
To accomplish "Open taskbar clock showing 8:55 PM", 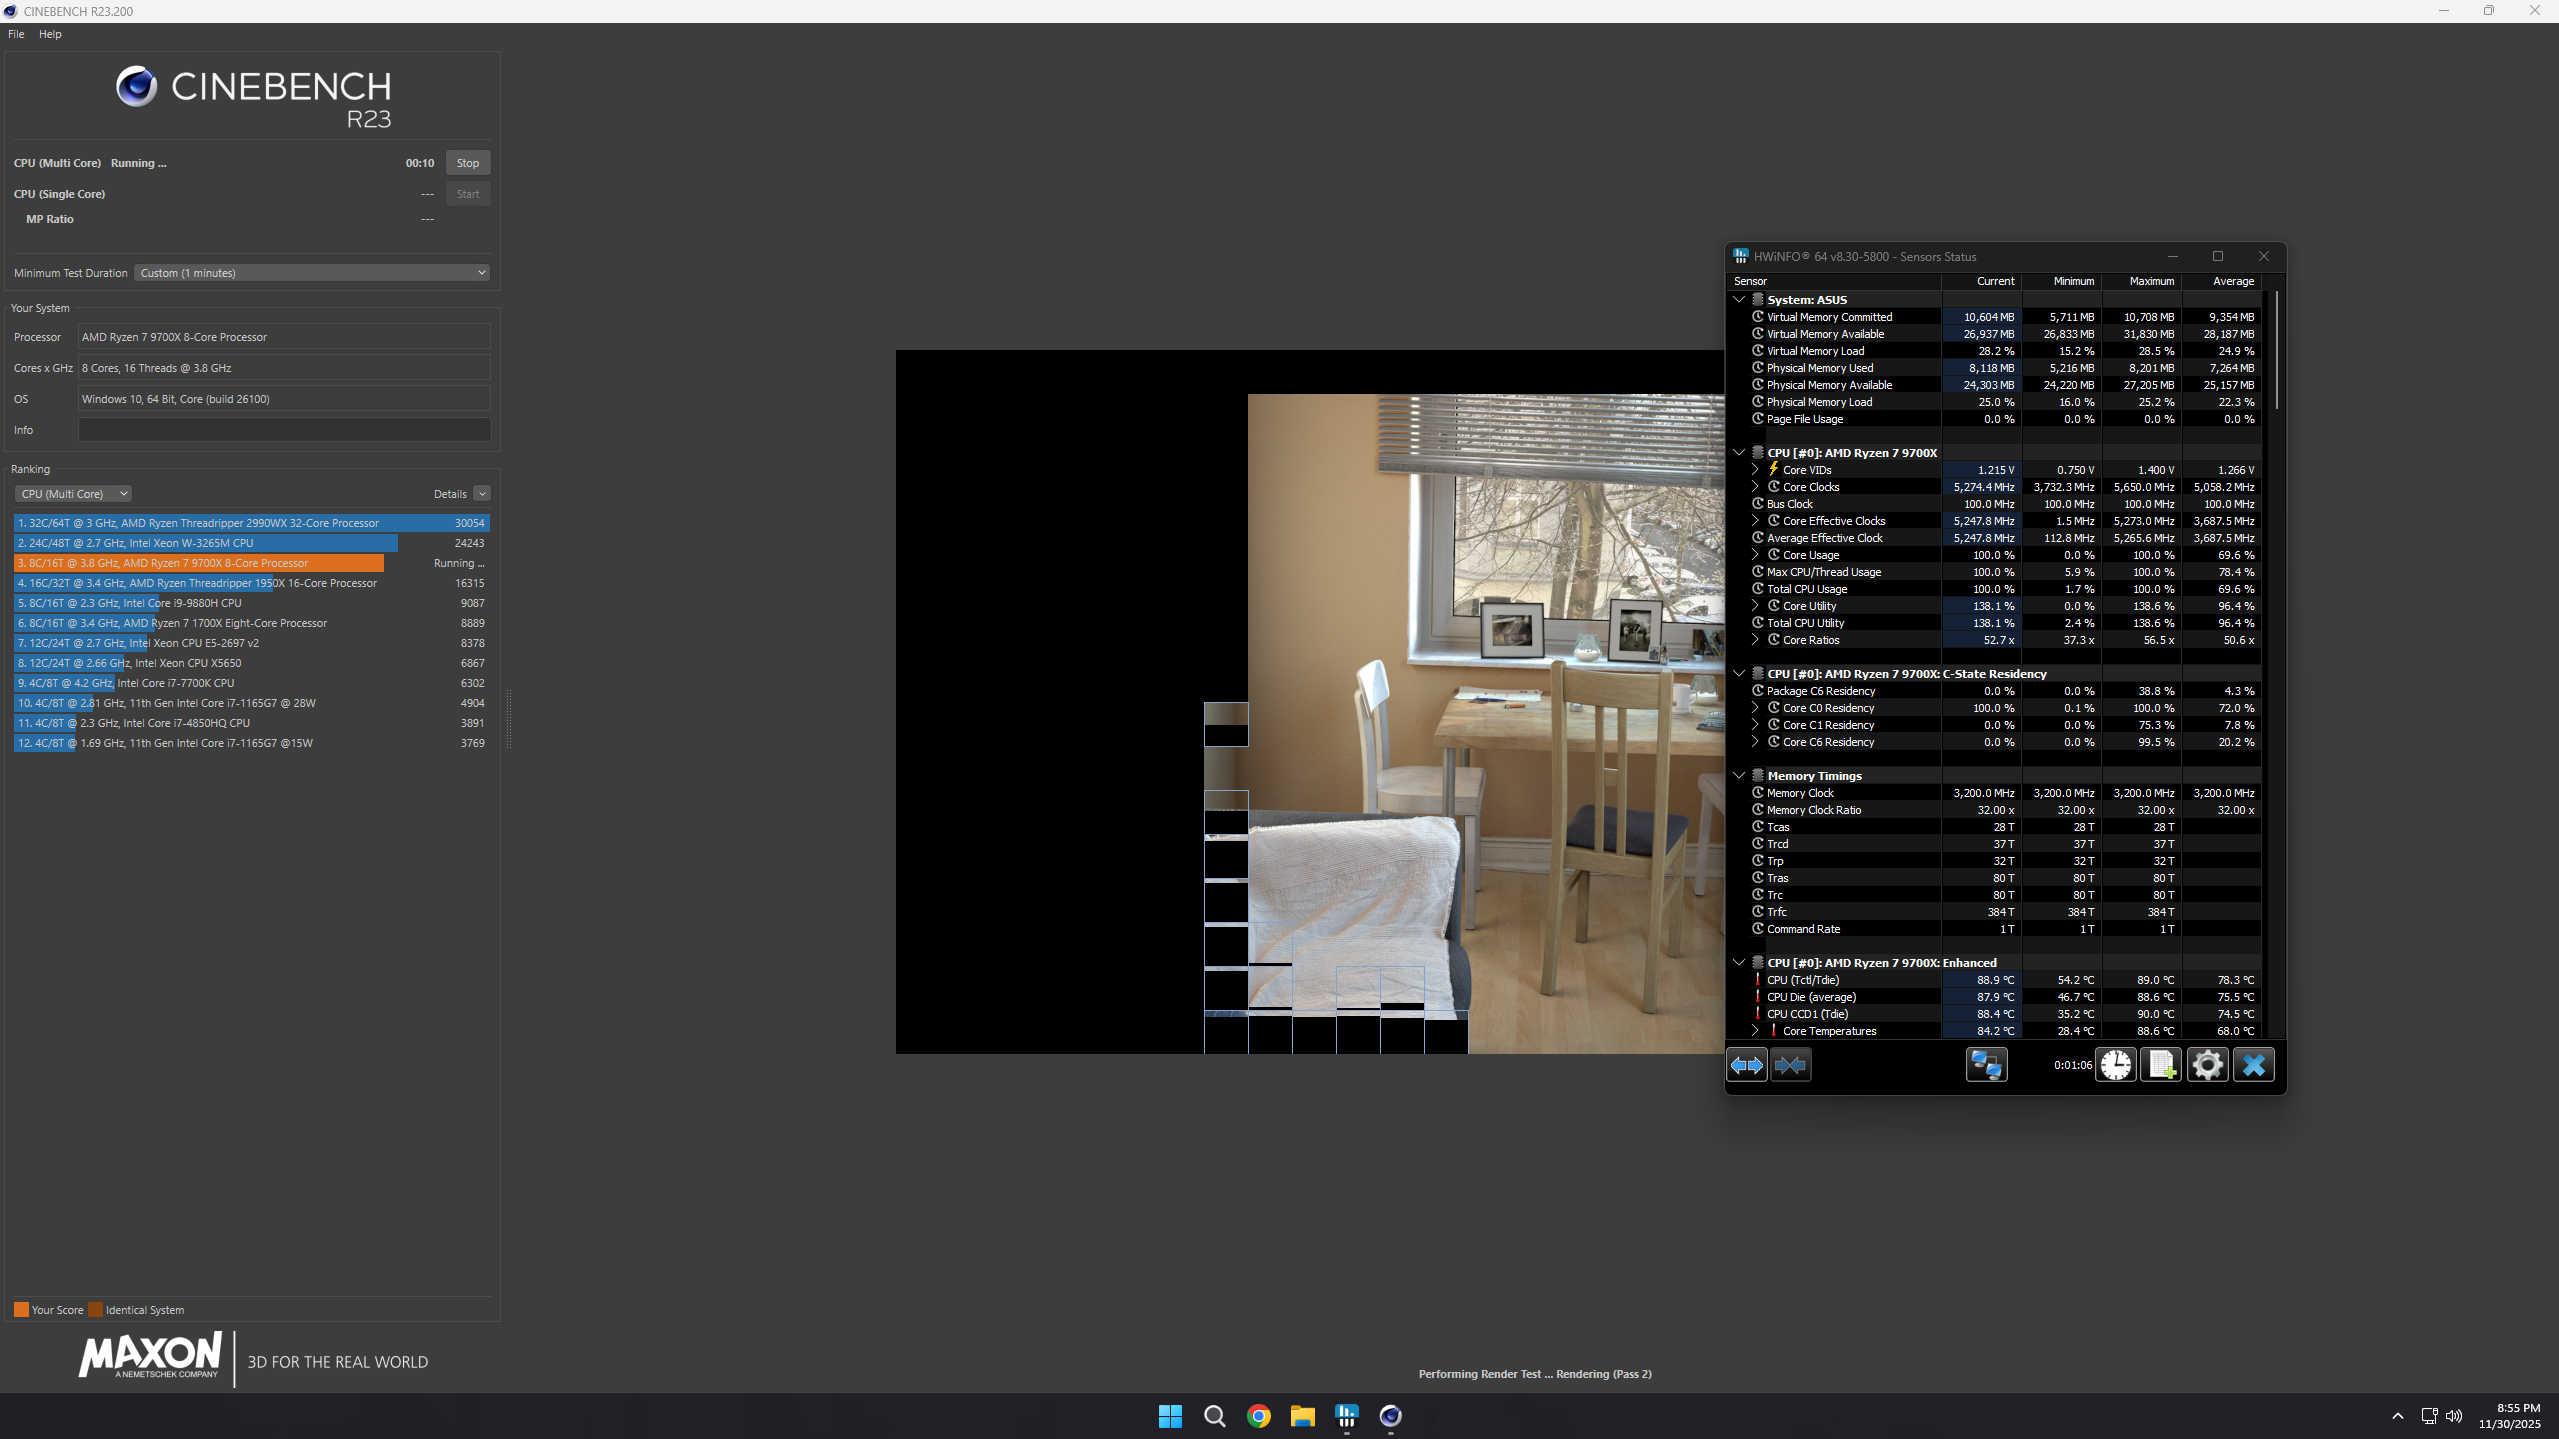I will [x=2509, y=1416].
